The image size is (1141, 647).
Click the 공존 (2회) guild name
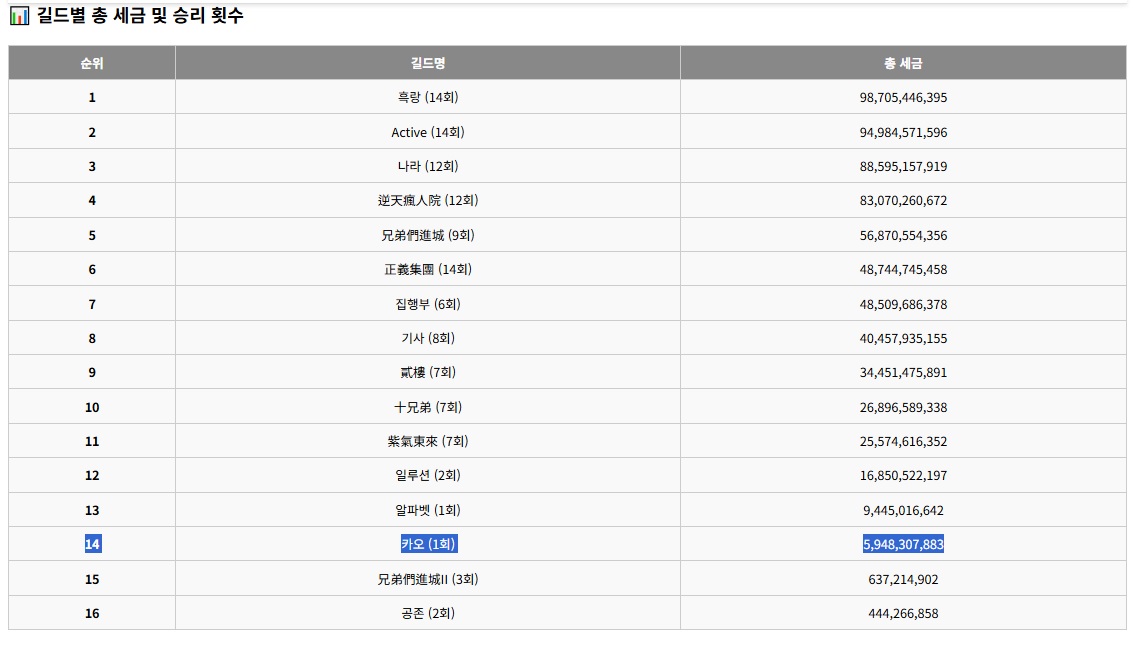click(428, 614)
